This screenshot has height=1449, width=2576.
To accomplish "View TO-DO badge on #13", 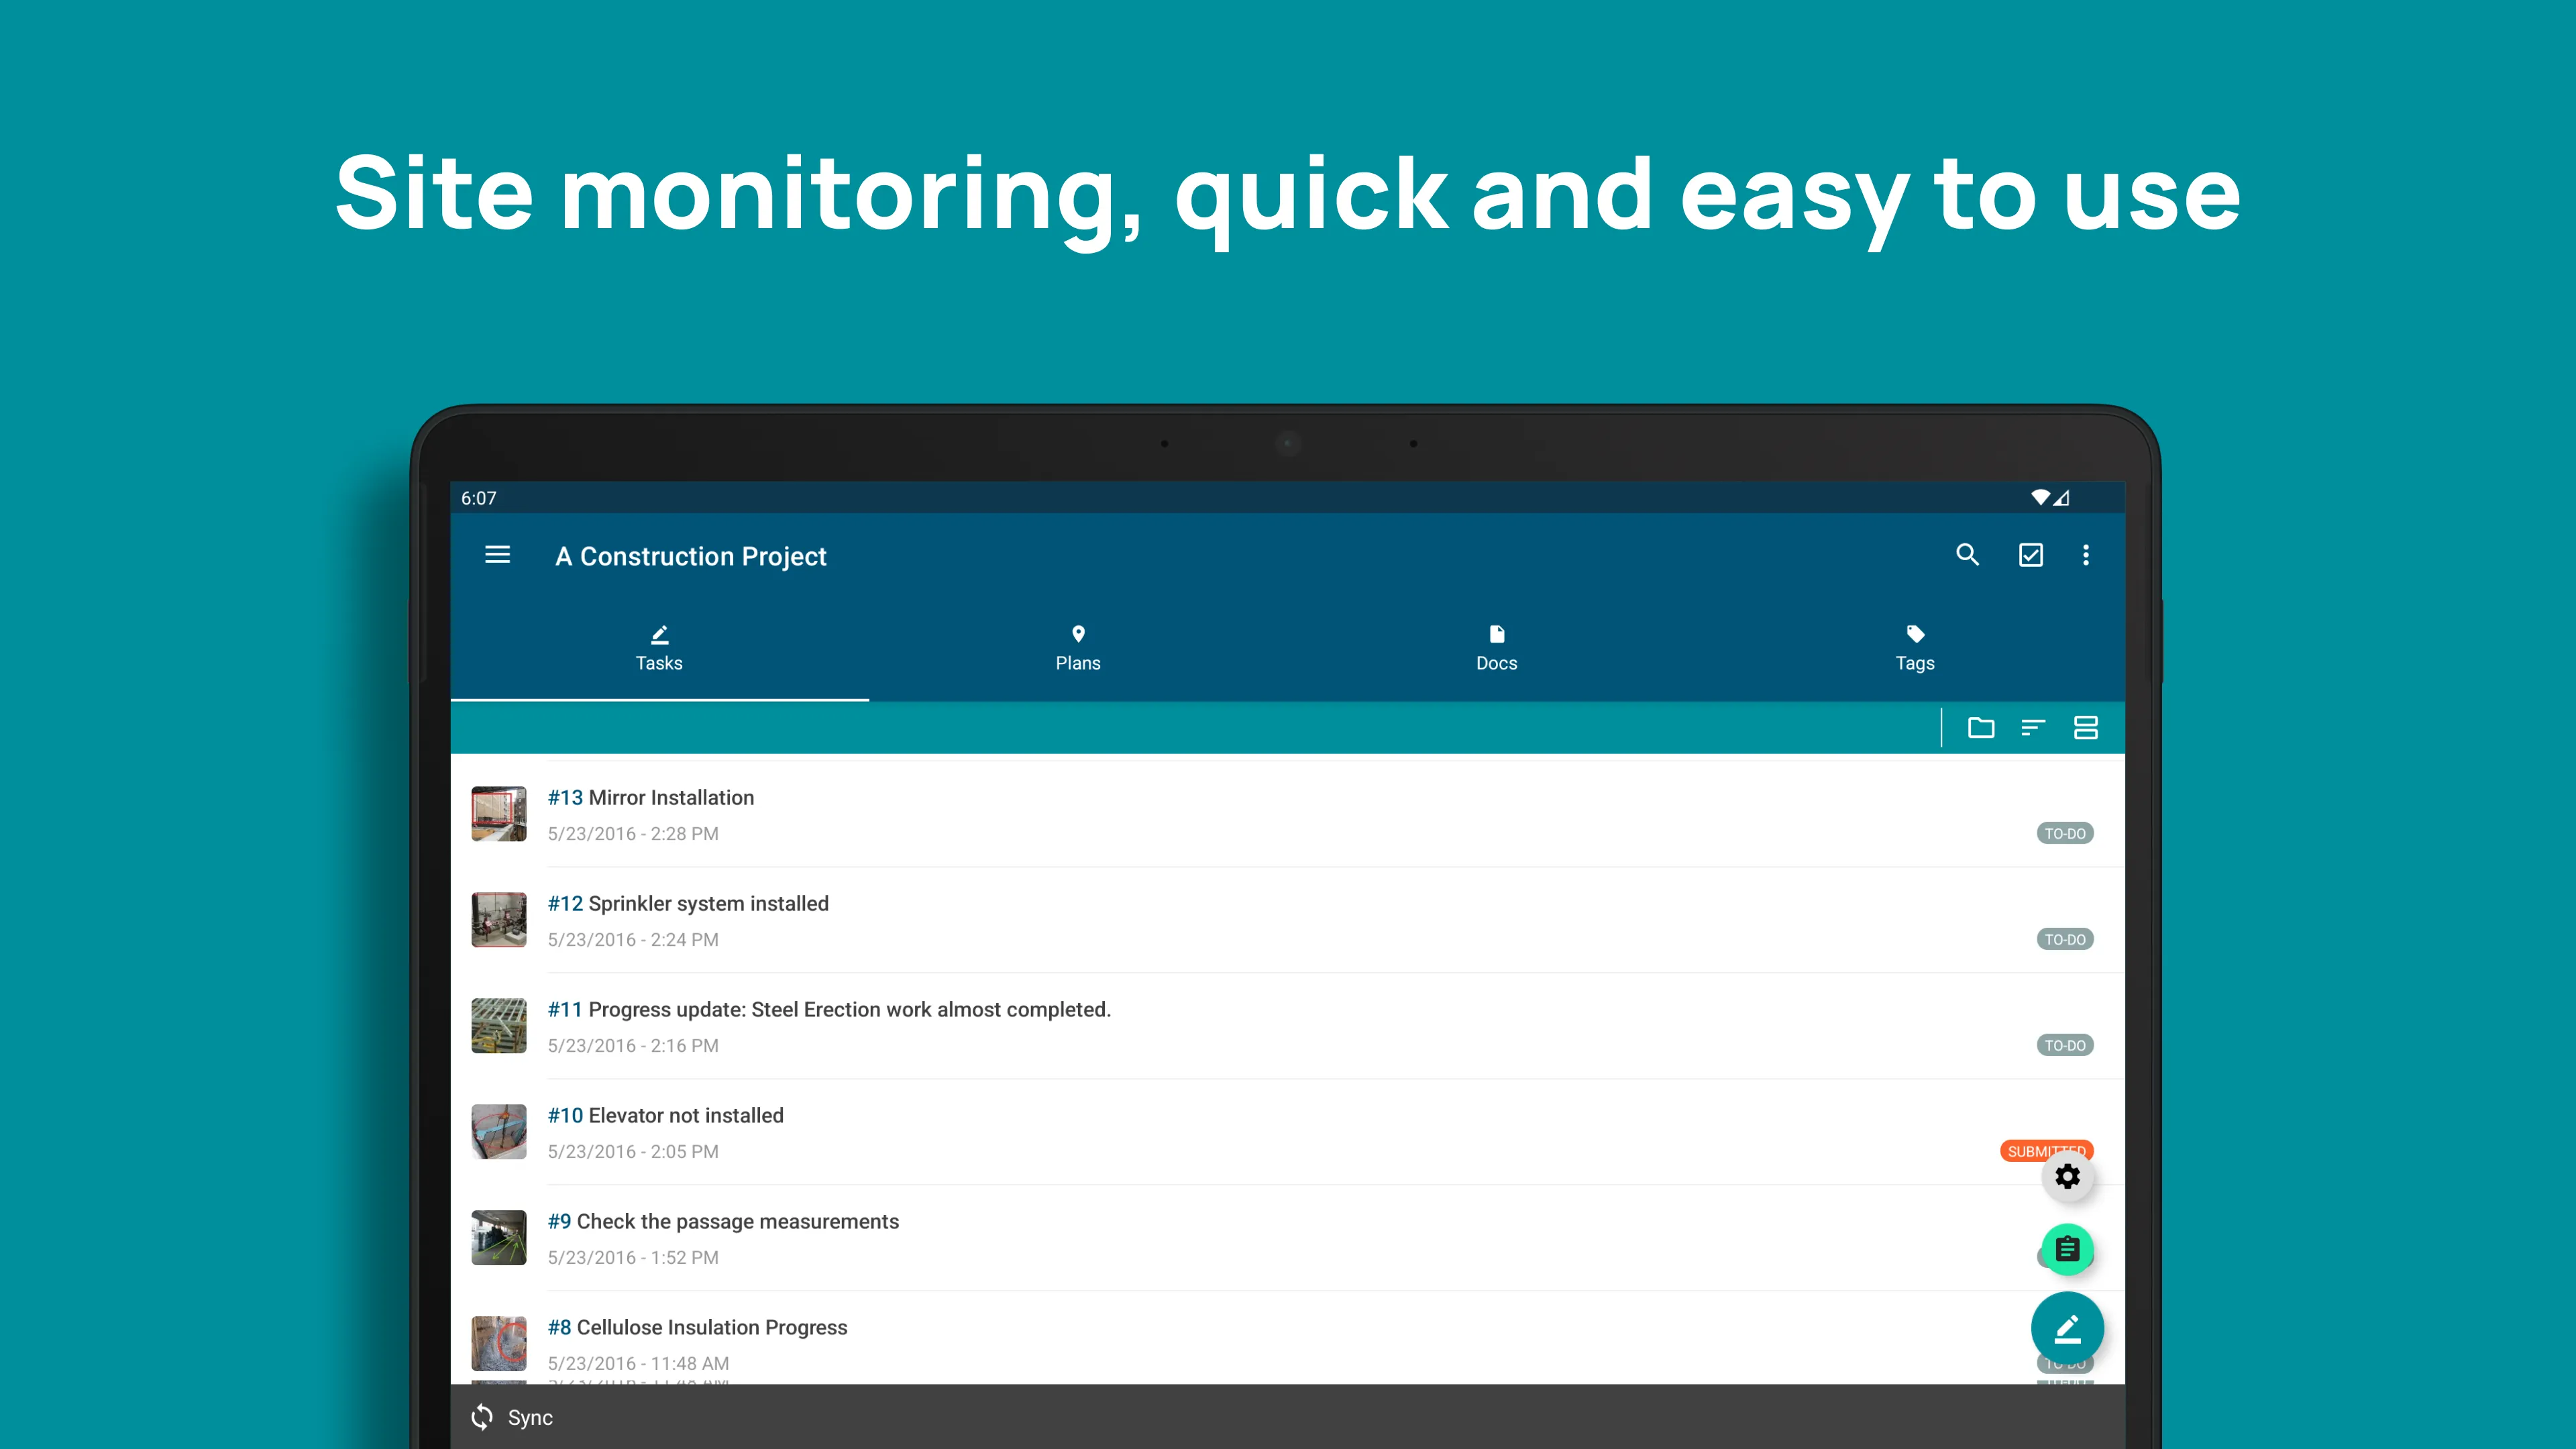I will click(2063, 833).
